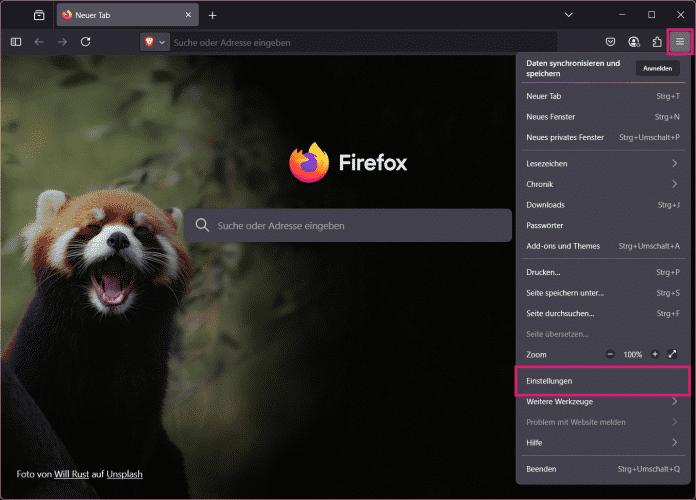Toggle the sidebar panel icon
This screenshot has height=500, width=696.
tap(15, 42)
